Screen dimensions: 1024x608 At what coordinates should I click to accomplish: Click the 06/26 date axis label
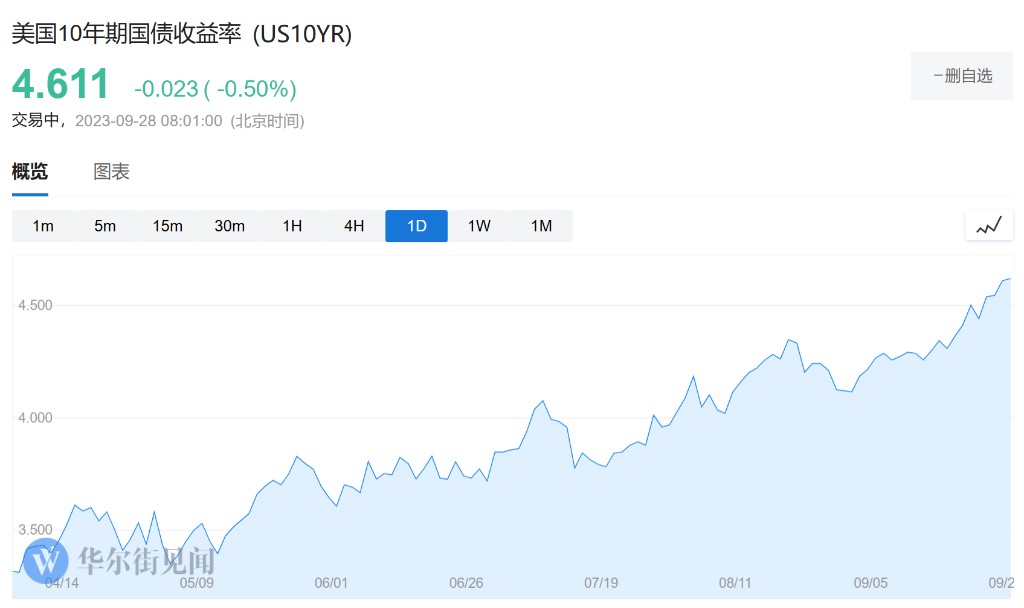point(466,583)
